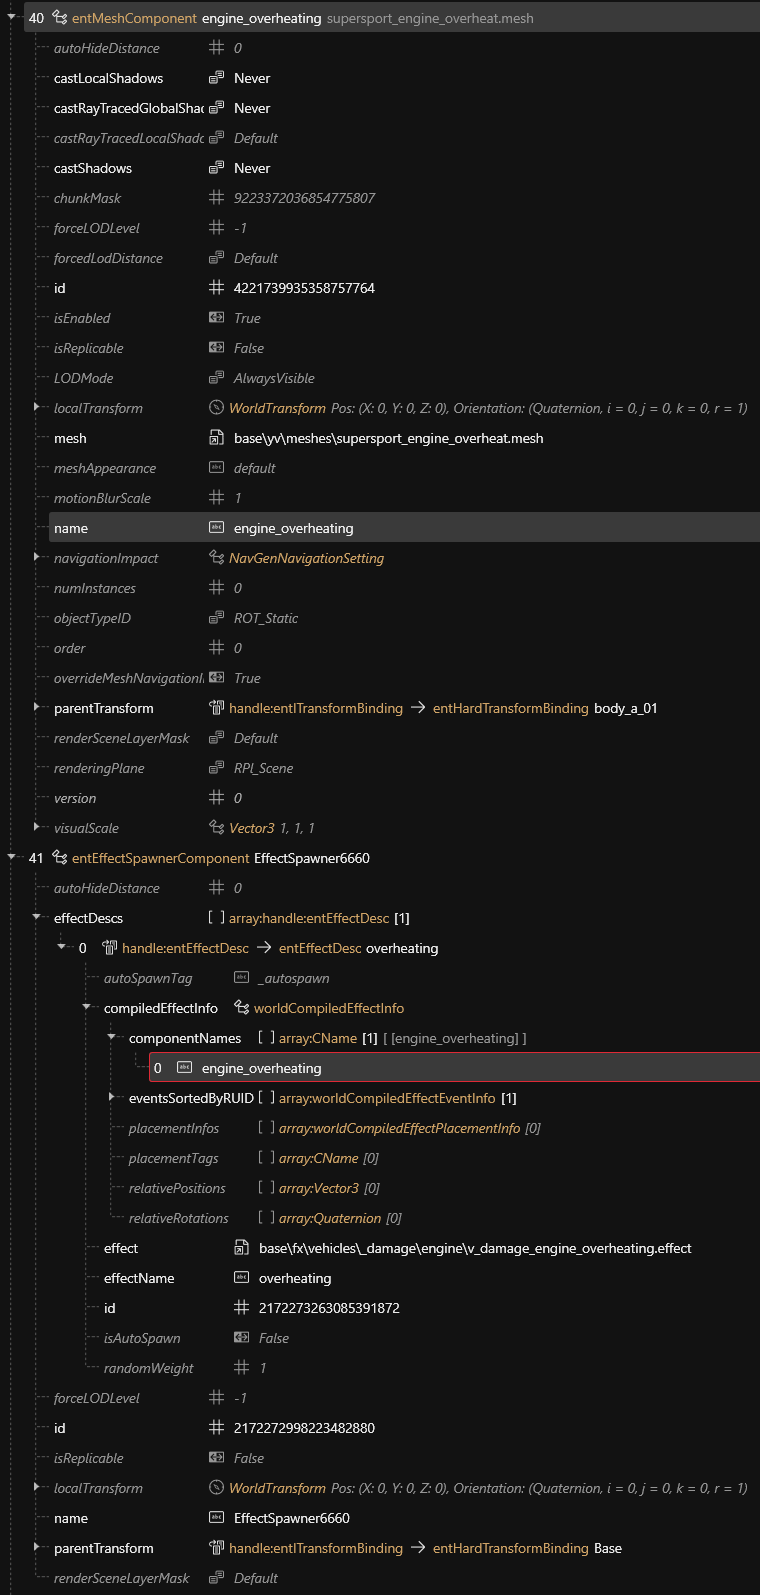This screenshot has width=760, height=1595.
Task: Select the meshAppearance default field
Action: pos(254,468)
